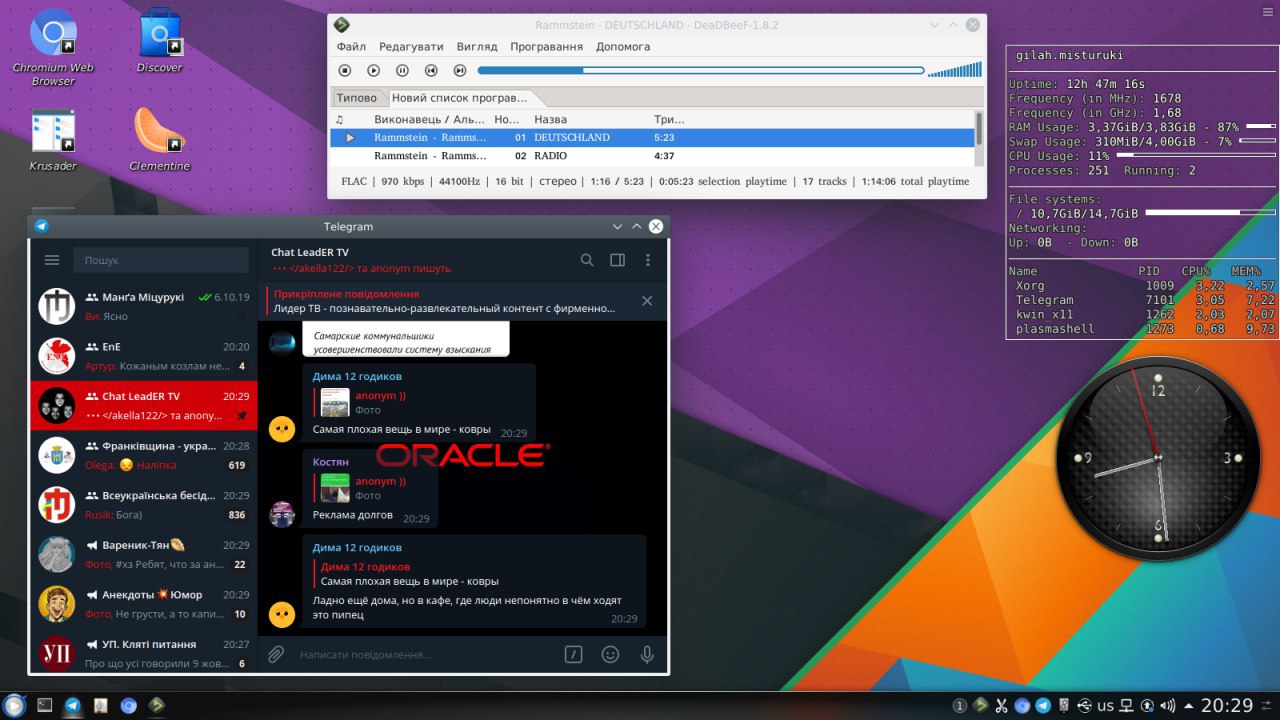The image size is (1280, 720).
Task: Open the EnE chat
Action: (x=144, y=356)
